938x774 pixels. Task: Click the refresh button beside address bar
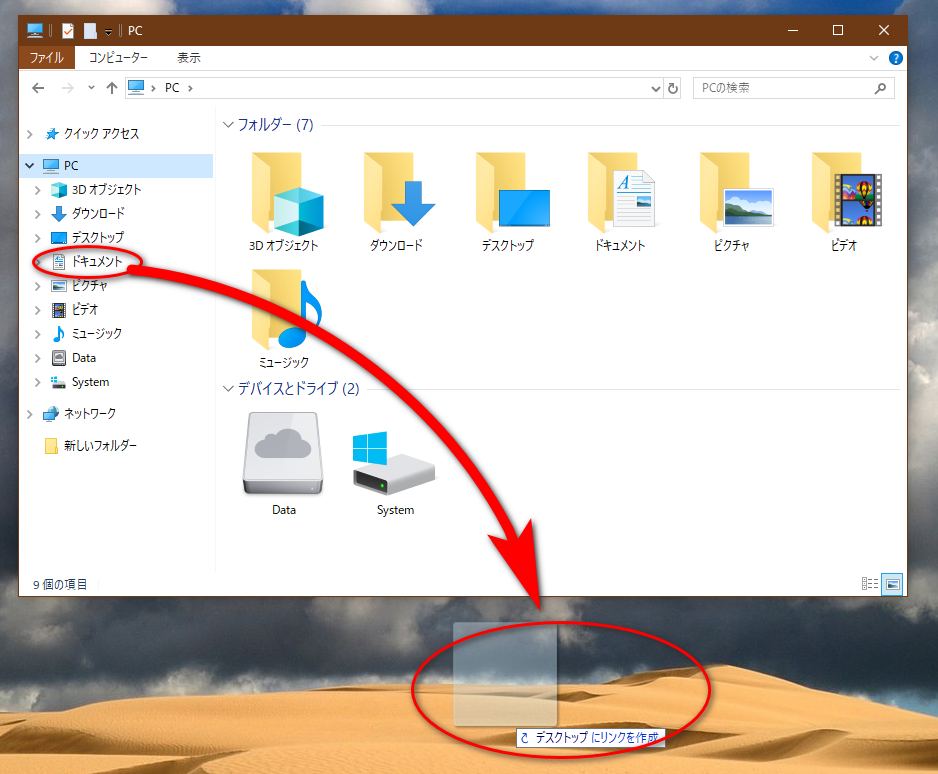(x=673, y=88)
